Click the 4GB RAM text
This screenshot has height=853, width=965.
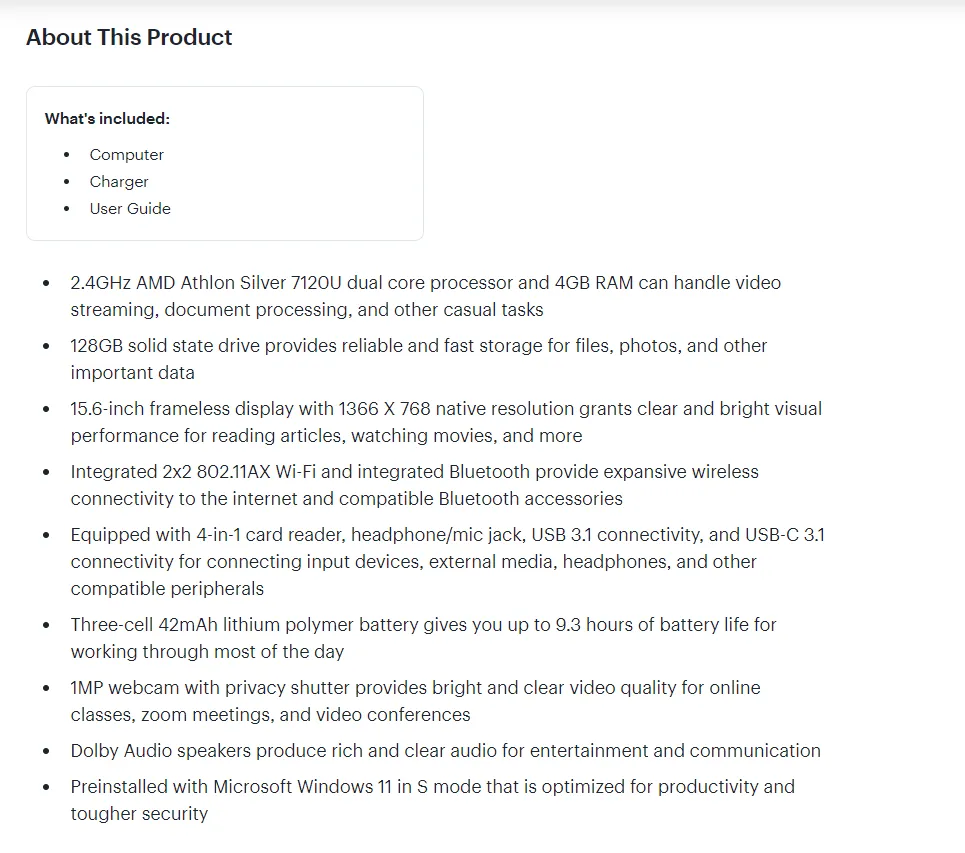pos(593,282)
